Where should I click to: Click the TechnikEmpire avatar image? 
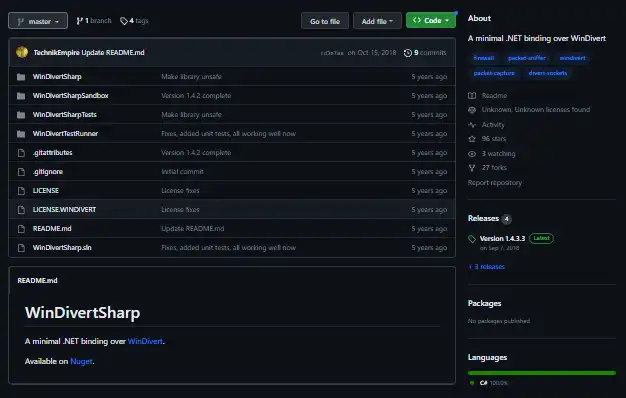point(22,52)
